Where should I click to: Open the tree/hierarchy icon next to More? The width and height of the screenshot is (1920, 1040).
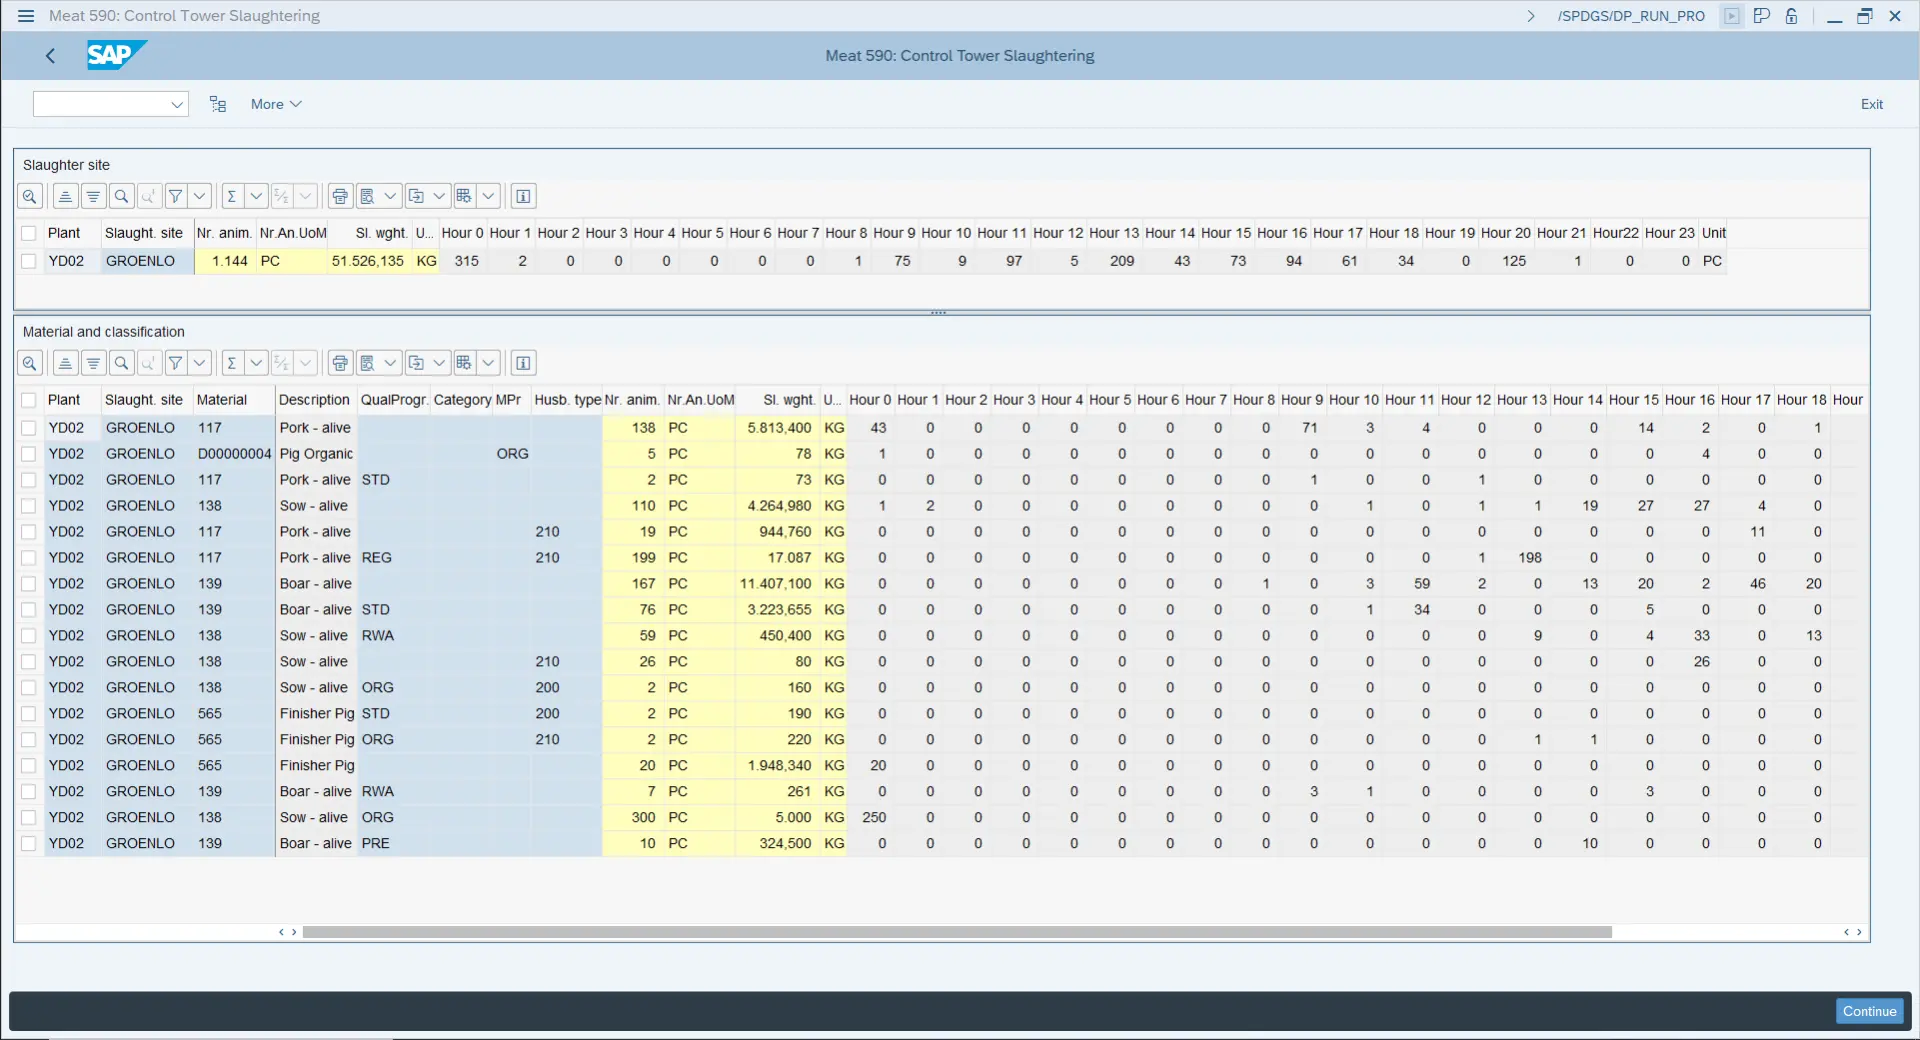(x=218, y=104)
